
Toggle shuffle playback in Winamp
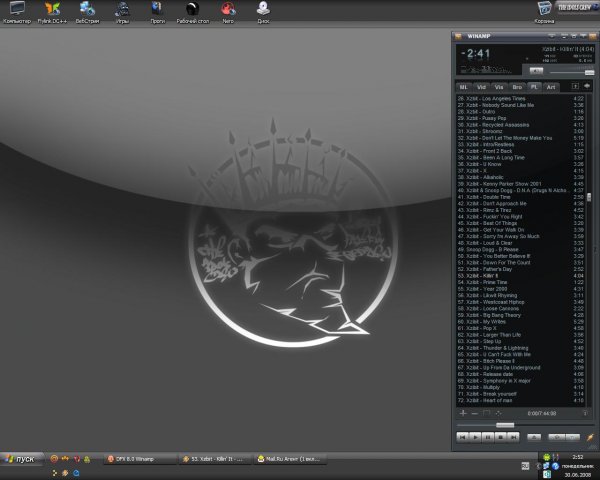[x=557, y=437]
